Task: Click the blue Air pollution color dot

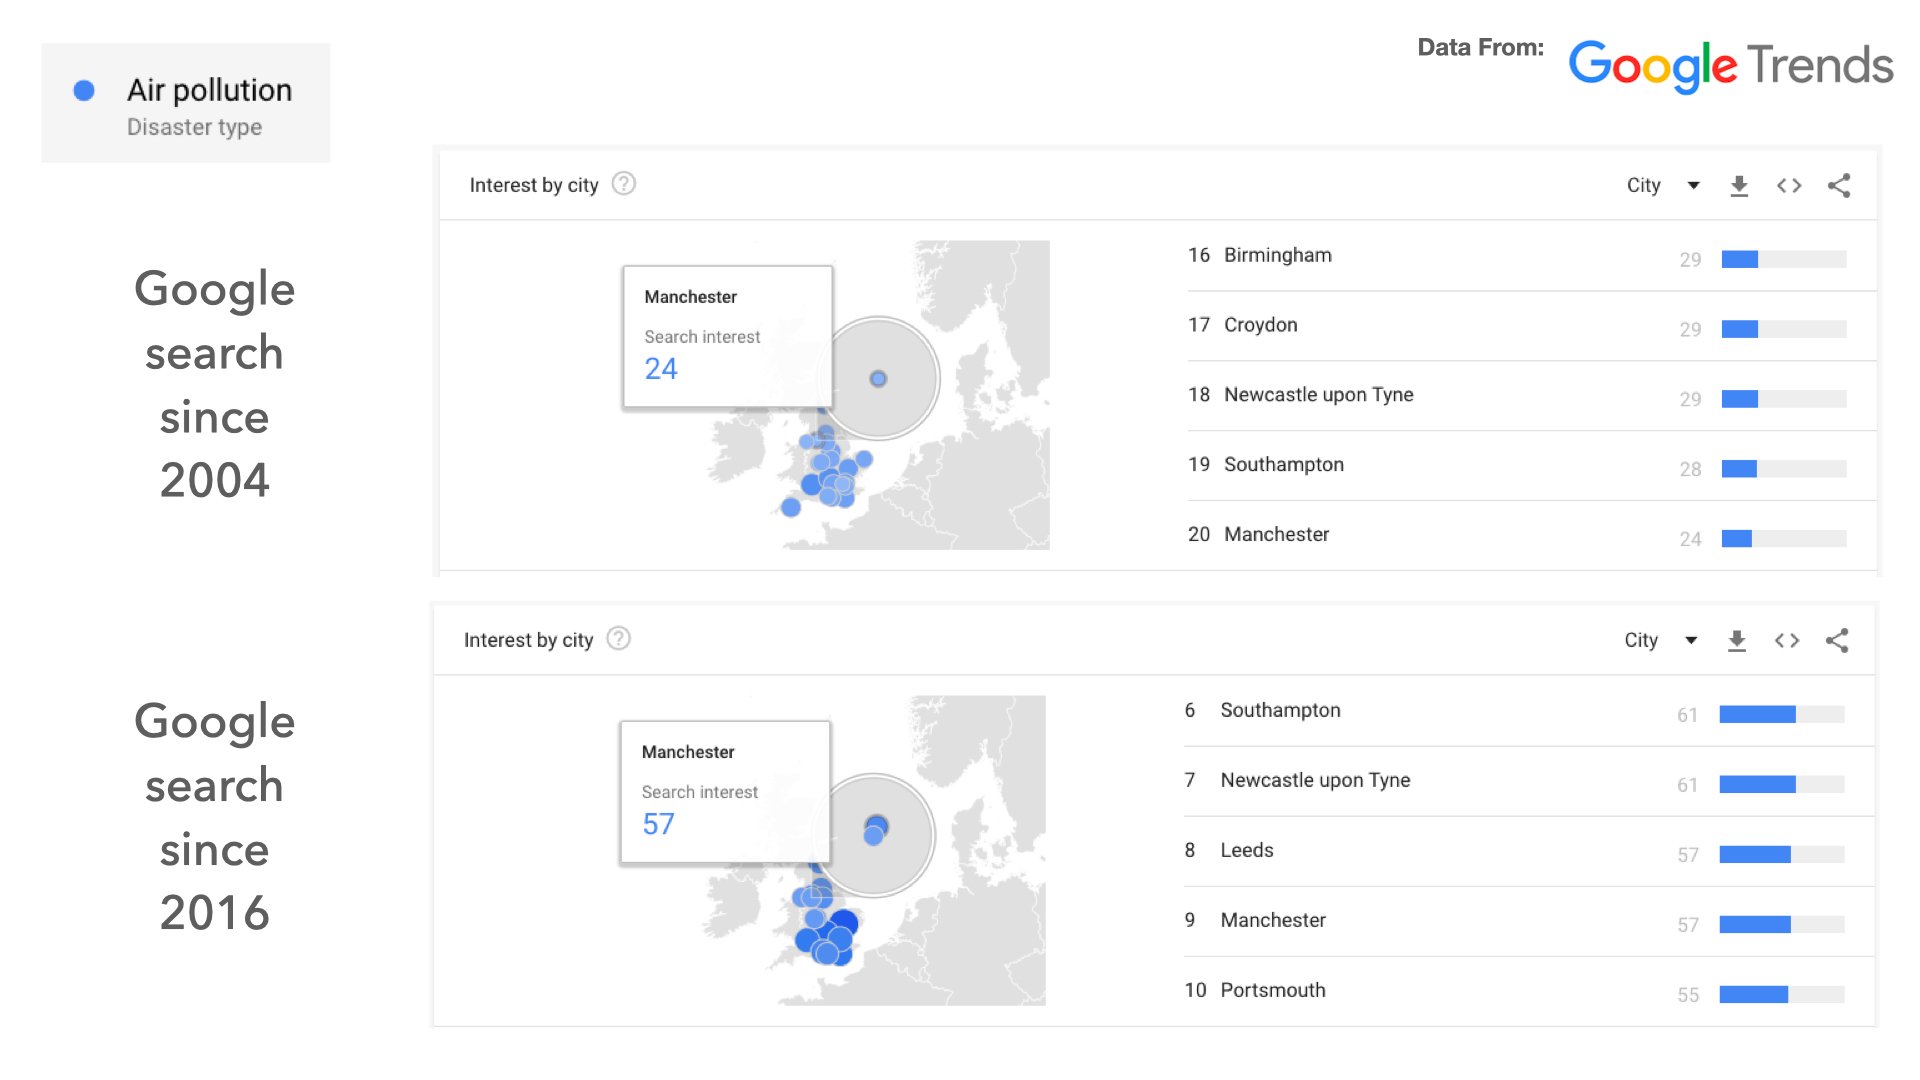Action: 84,91
